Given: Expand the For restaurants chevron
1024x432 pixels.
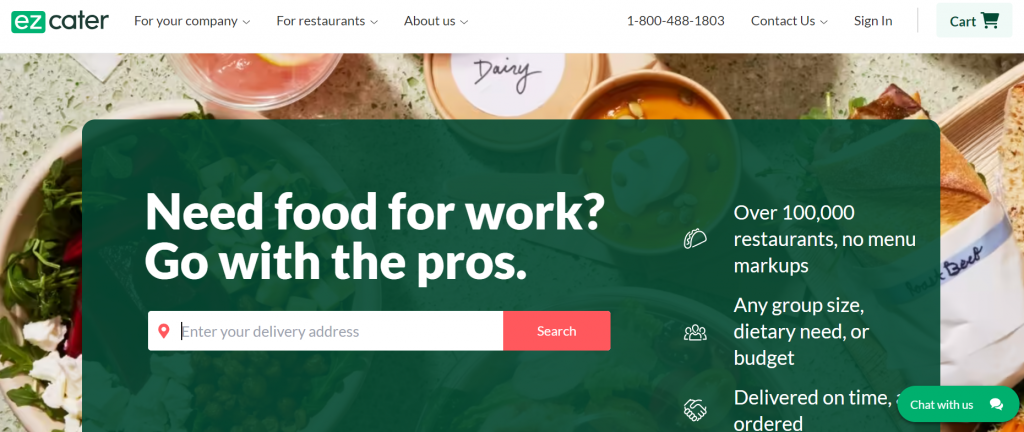Looking at the screenshot, I should click(374, 22).
